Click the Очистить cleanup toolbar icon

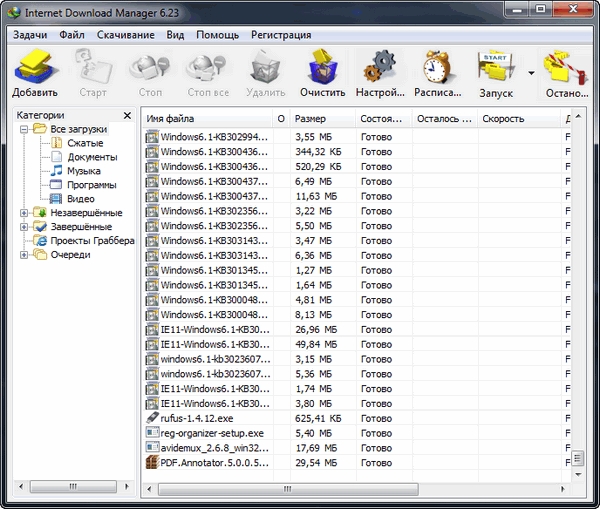pos(323,66)
